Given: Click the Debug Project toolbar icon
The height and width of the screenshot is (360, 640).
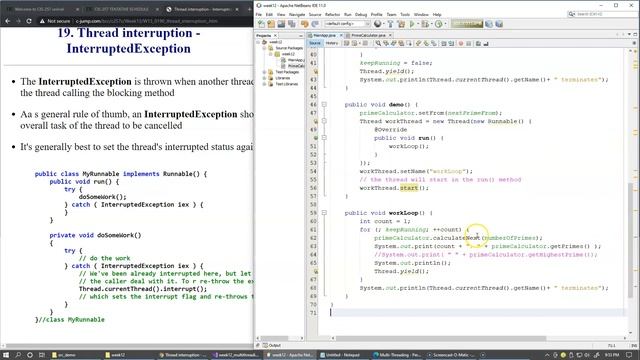Looking at the screenshot, I should (x=425, y=24).
